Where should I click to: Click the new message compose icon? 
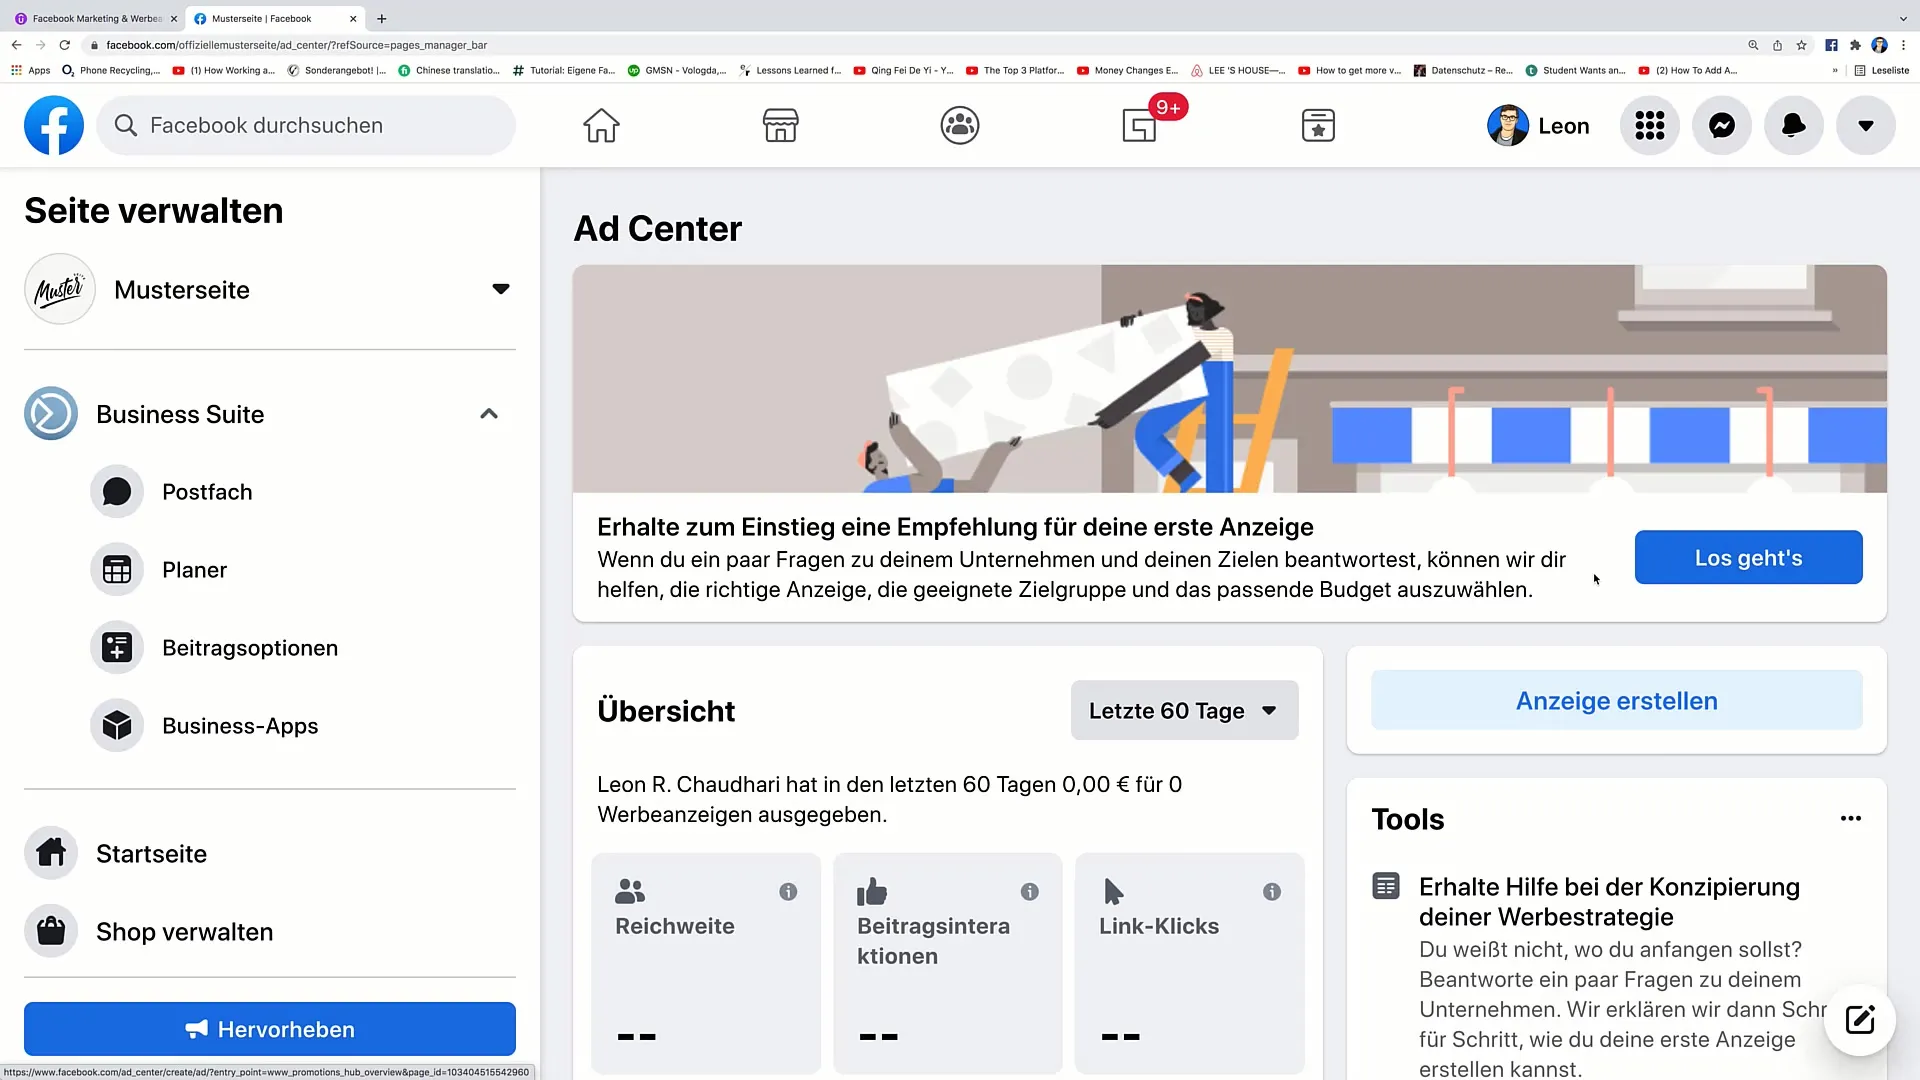(x=1860, y=1020)
